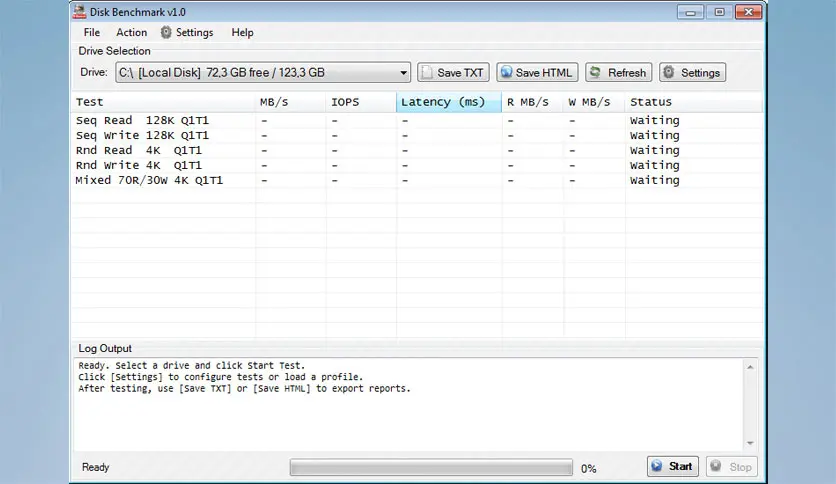This screenshot has width=836, height=484.
Task: Sort by the Test column header
Action: 163,102
